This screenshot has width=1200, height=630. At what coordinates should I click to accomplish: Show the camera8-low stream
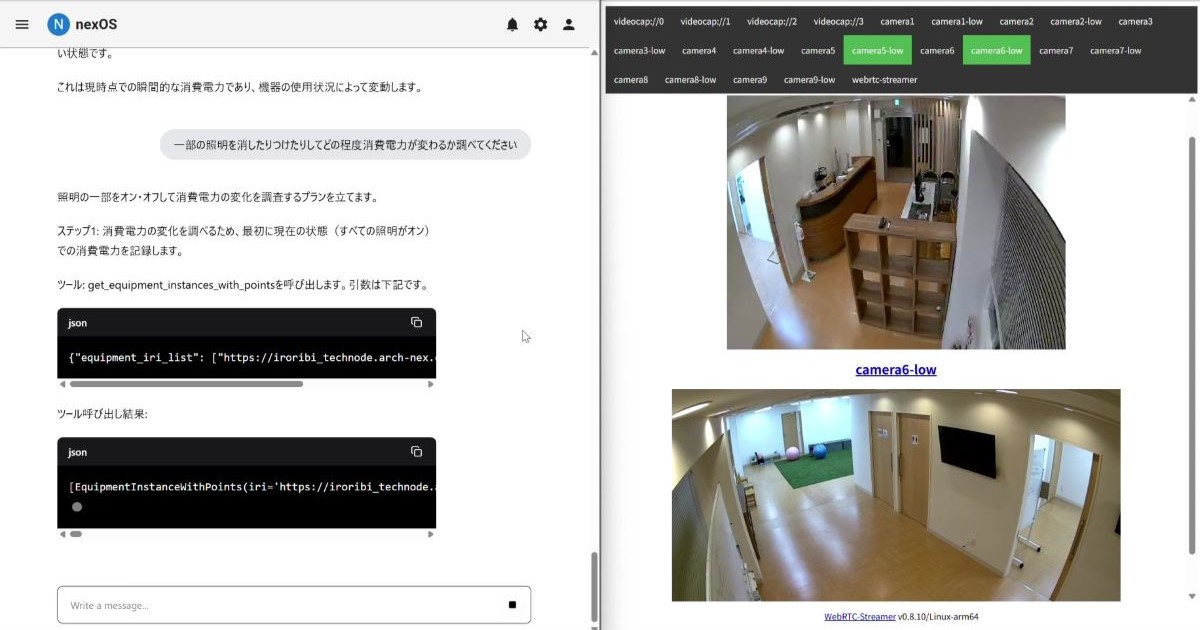pyautogui.click(x=691, y=79)
